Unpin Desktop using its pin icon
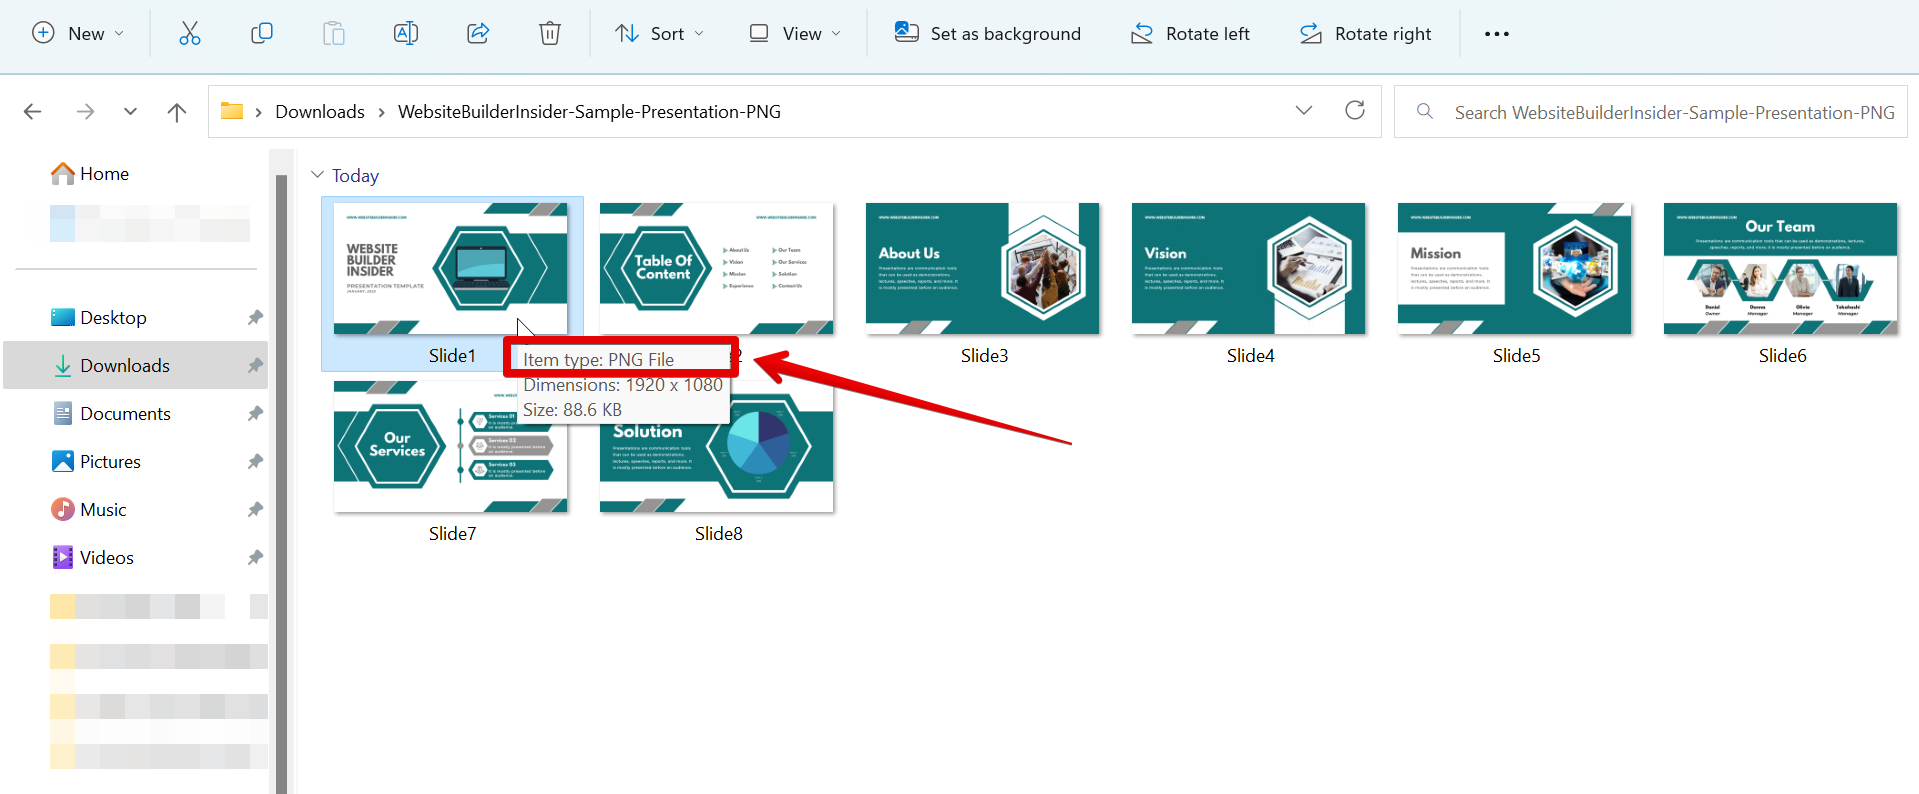The width and height of the screenshot is (1919, 794). (x=255, y=318)
